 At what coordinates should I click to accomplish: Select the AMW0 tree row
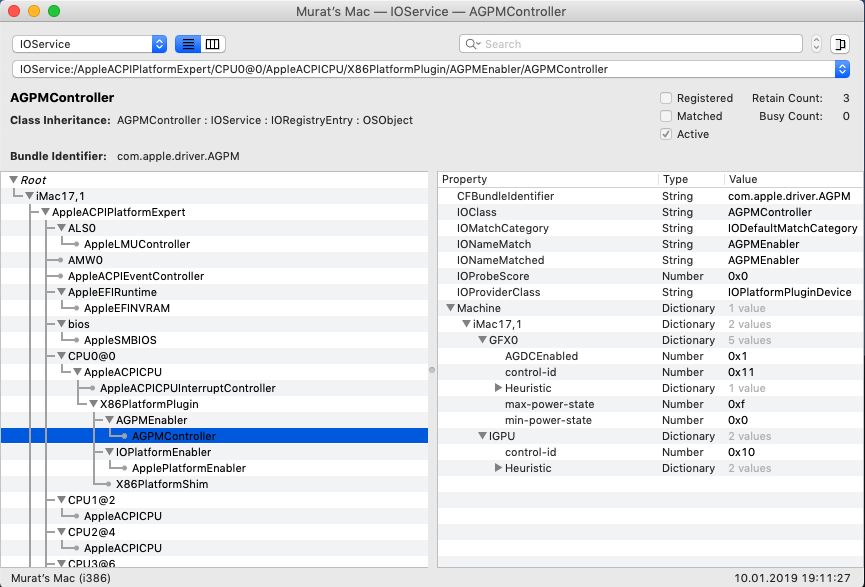[x=214, y=260]
